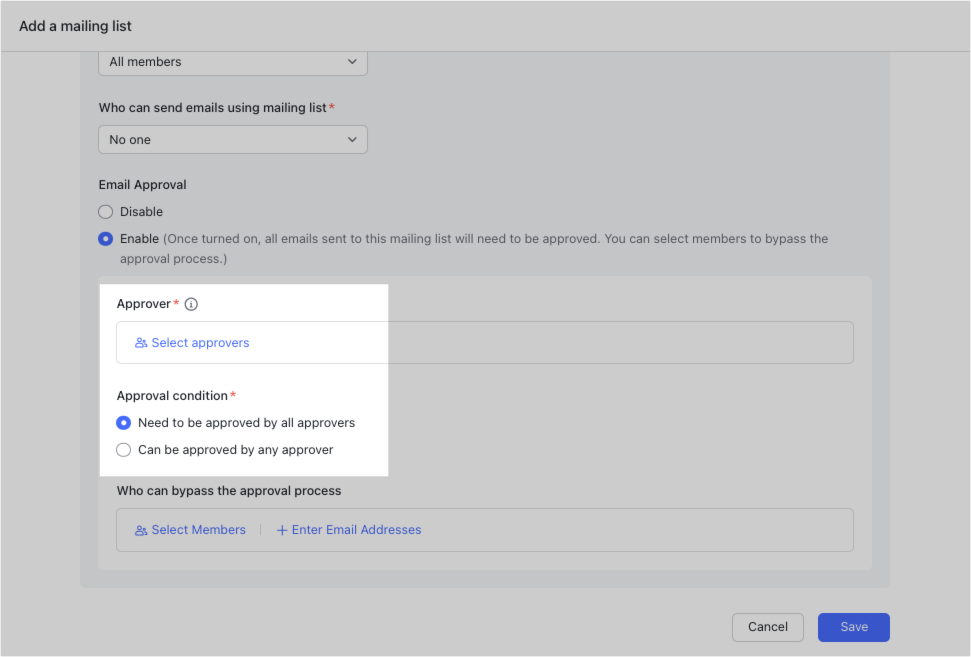
Task: Click the chevron on the All members selector
Action: click(352, 61)
